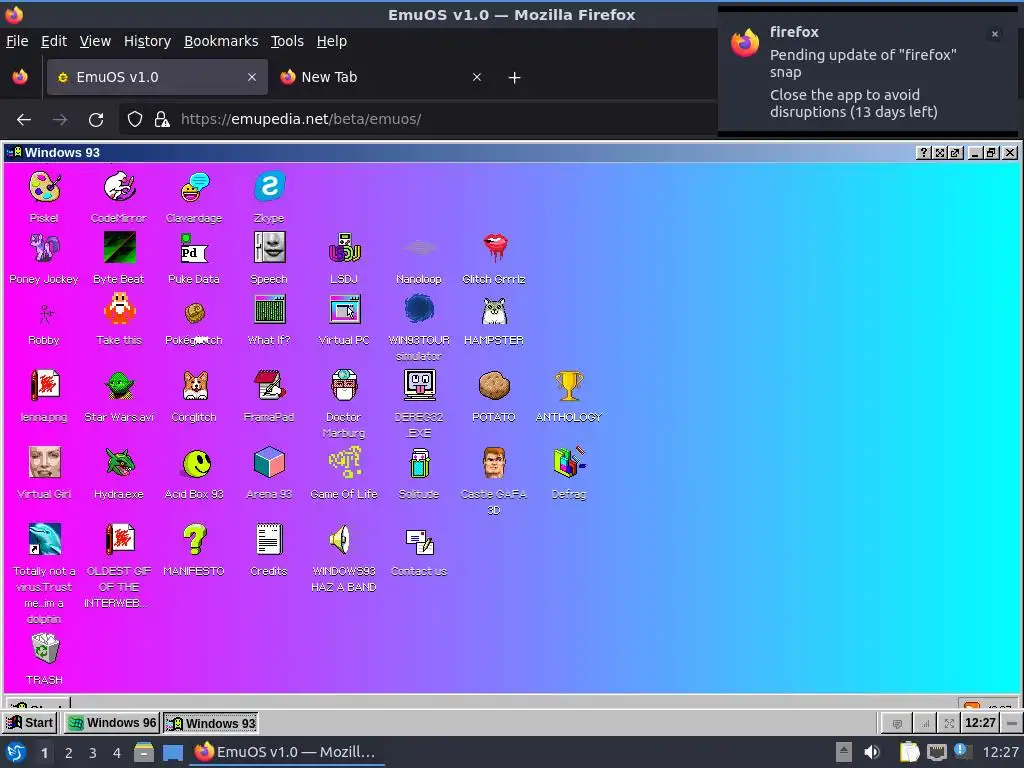Open OLDEST GIF OF THE INTERWEB icon
The height and width of the screenshot is (768, 1024).
pos(119,541)
